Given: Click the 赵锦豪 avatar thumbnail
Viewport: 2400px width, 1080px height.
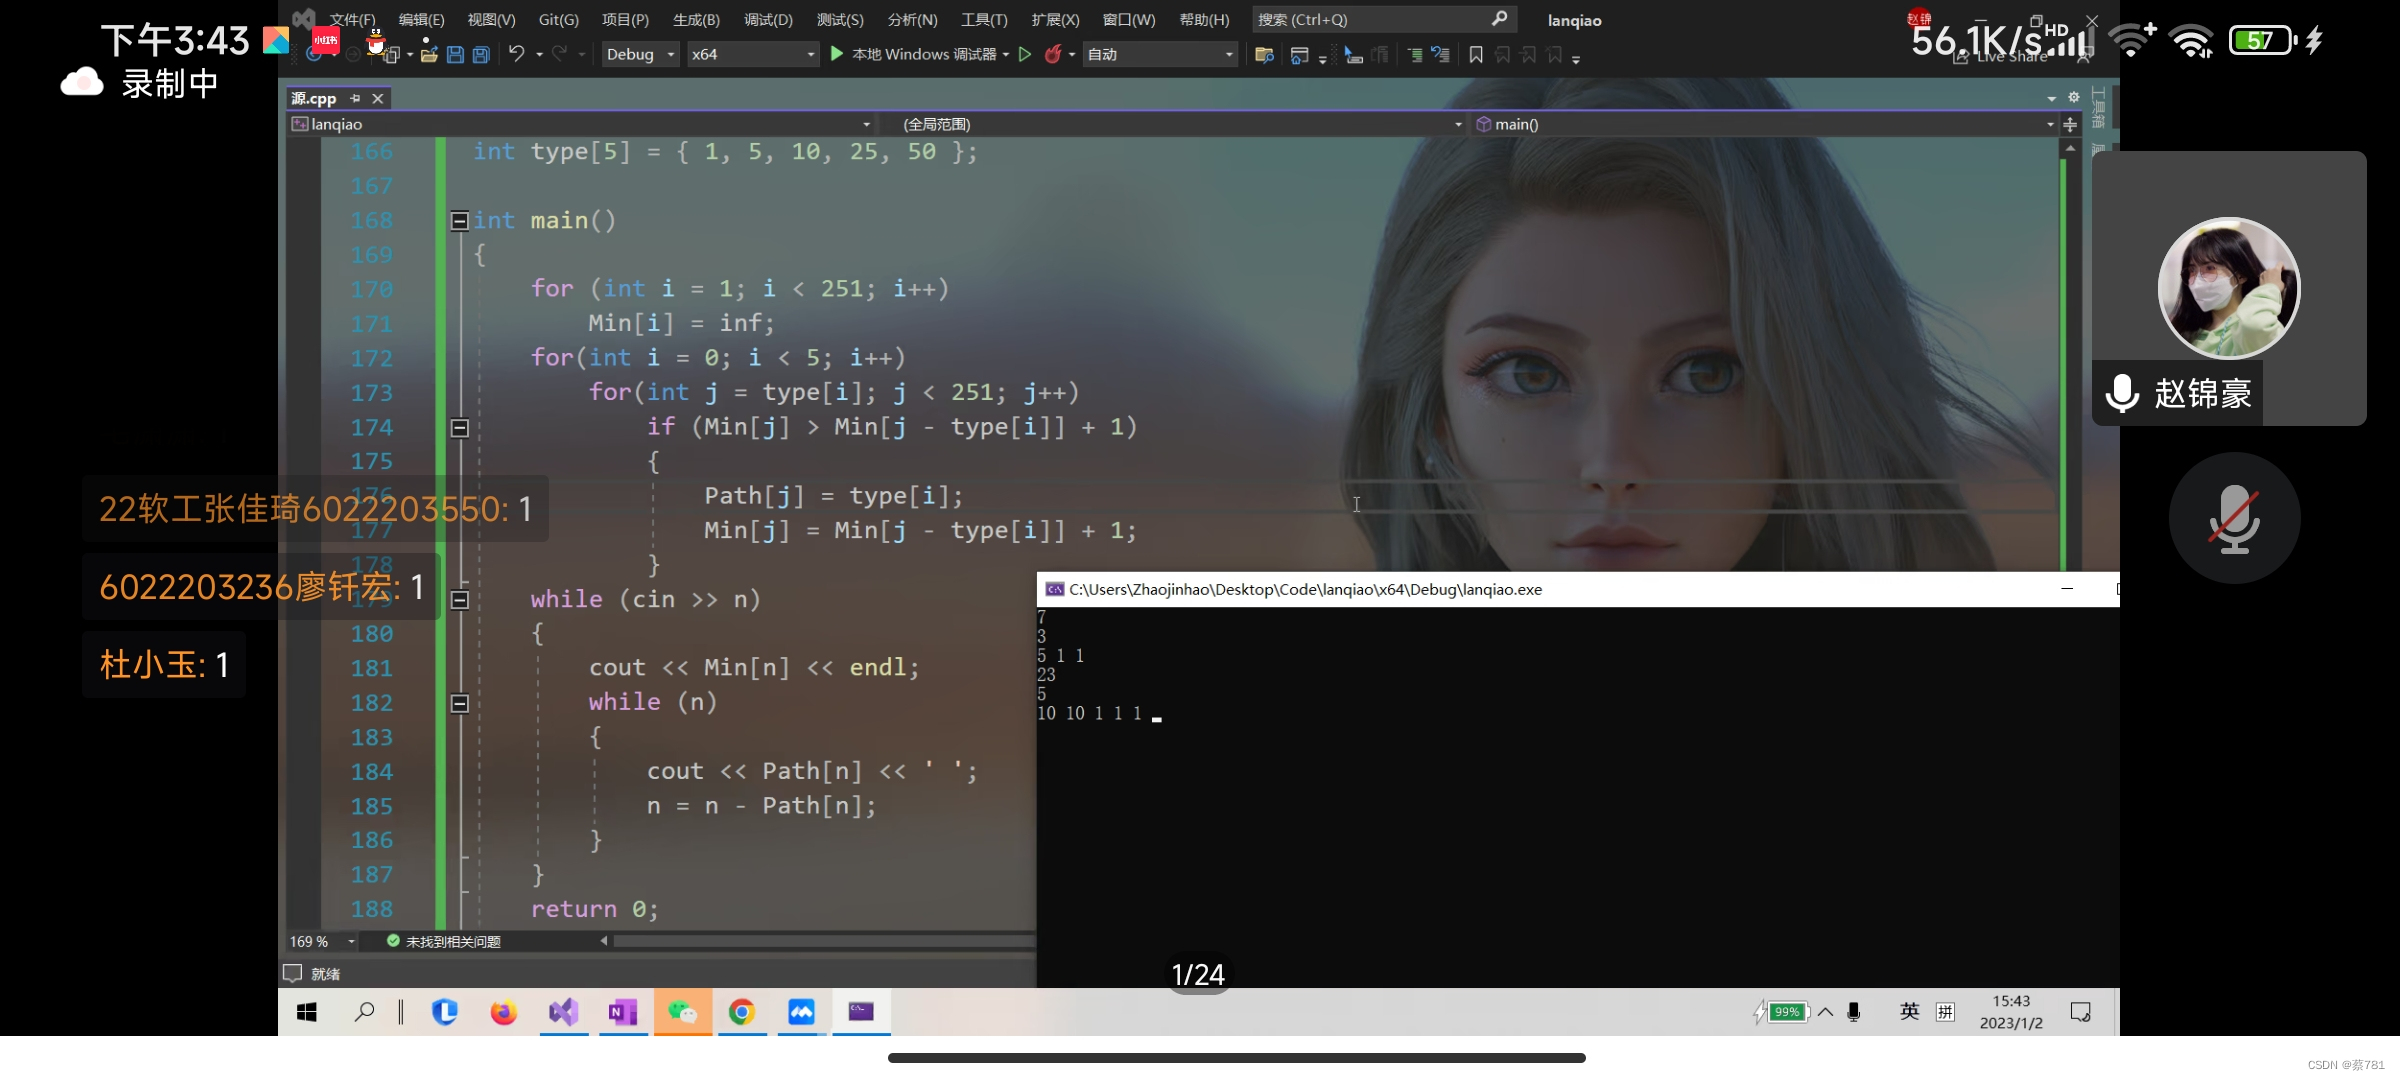Looking at the screenshot, I should [2228, 288].
